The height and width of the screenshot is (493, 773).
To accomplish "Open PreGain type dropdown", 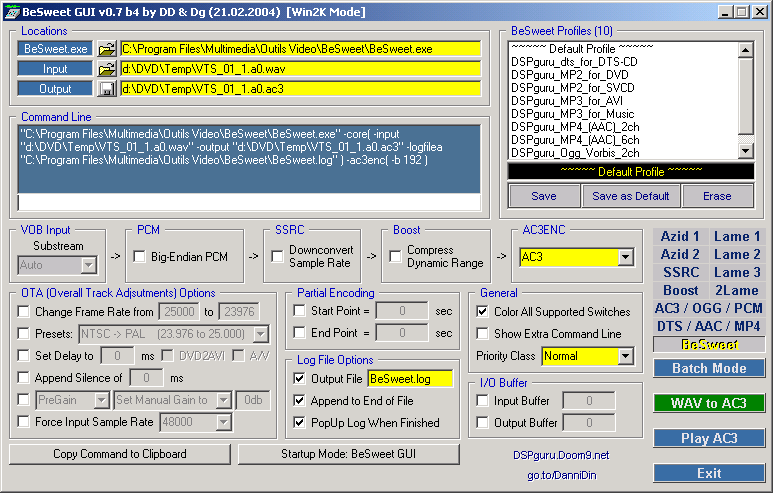I will click(101, 400).
